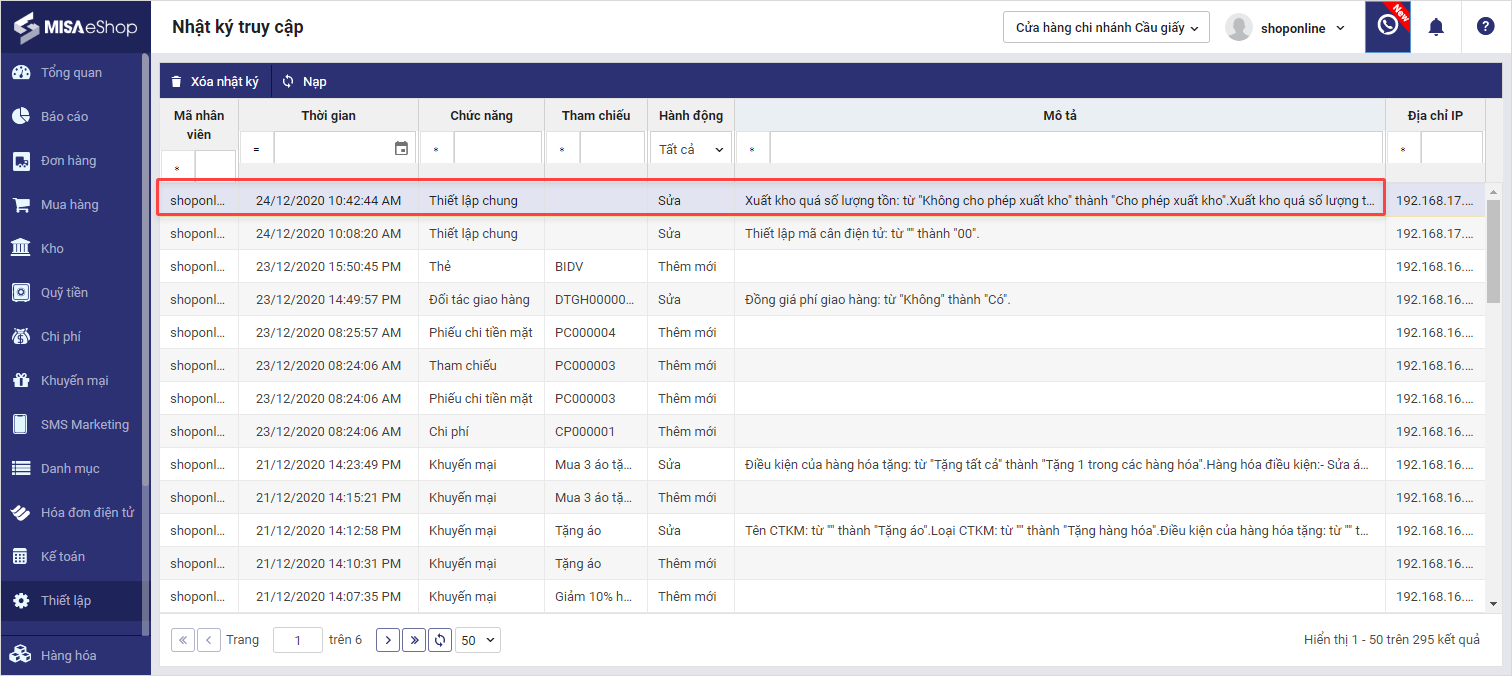This screenshot has height=676, width=1512.
Task: Open the help question mark icon
Action: tap(1485, 27)
